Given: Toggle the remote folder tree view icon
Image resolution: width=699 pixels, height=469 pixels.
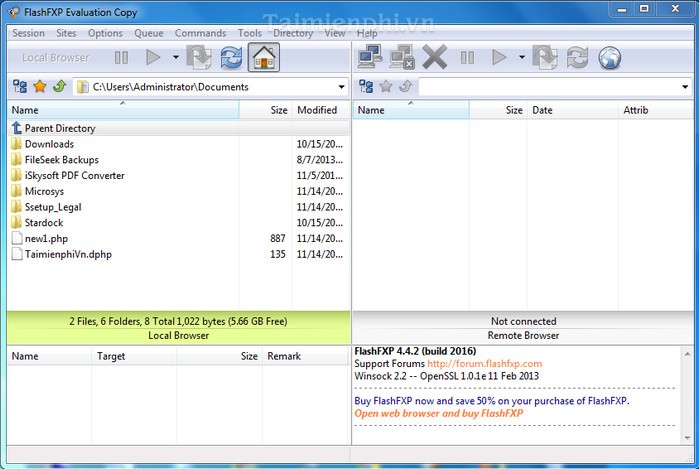Looking at the screenshot, I should 366,87.
